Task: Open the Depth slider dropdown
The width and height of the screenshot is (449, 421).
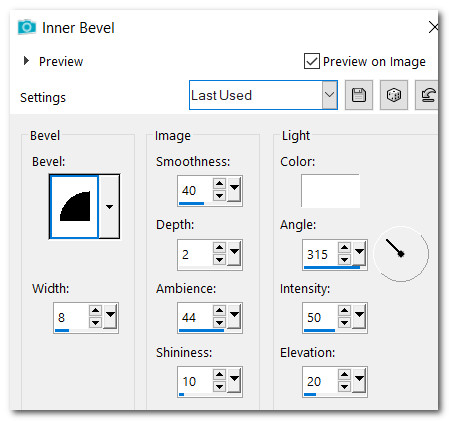Action: [x=234, y=253]
